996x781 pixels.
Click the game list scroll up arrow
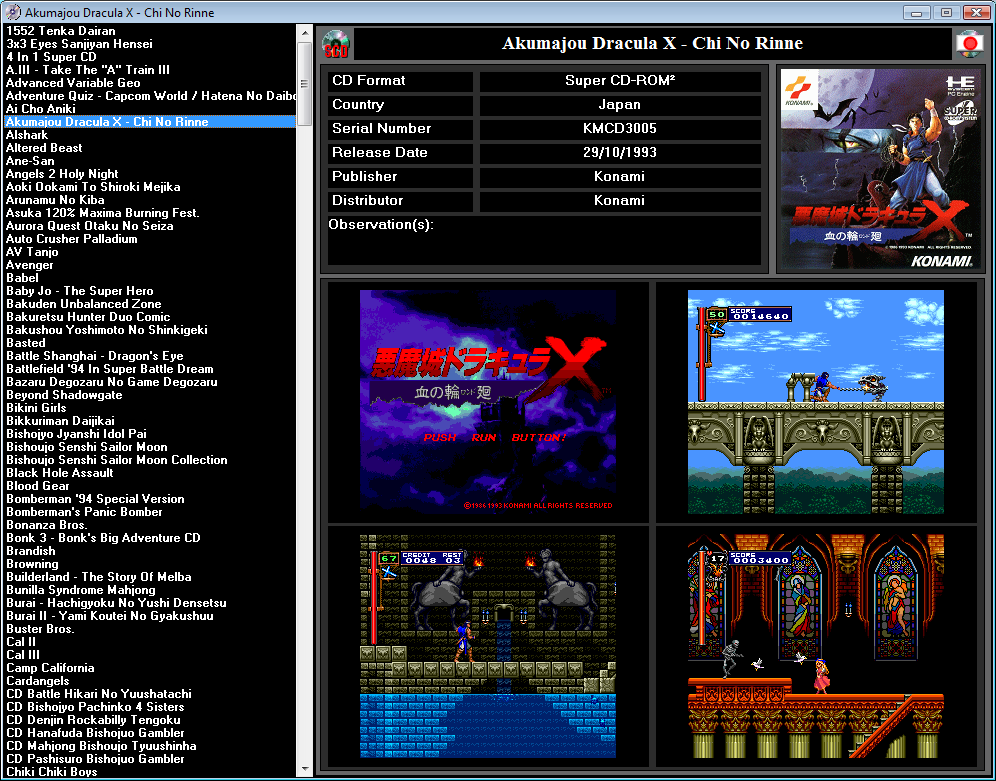click(x=305, y=32)
